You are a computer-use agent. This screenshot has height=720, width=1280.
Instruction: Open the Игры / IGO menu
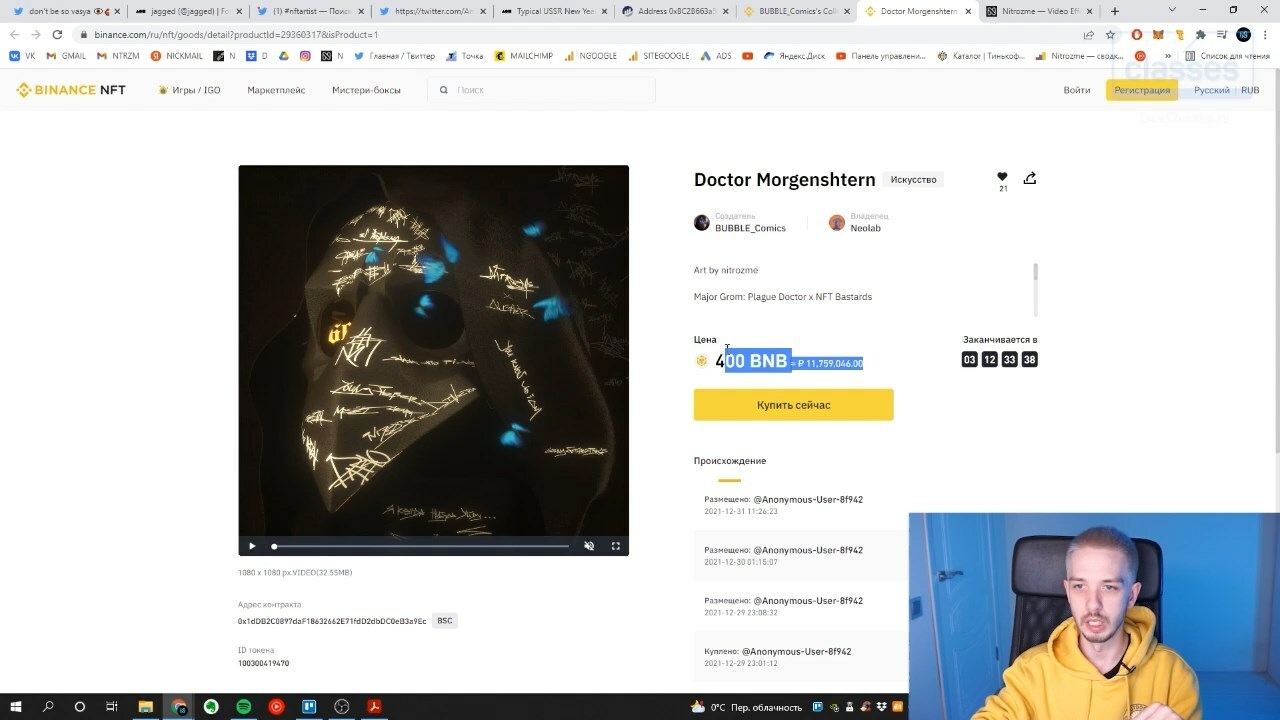click(x=189, y=90)
